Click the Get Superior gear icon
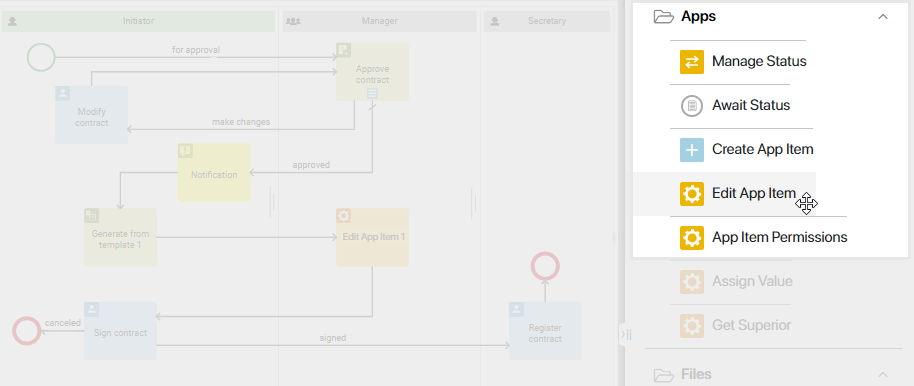 692,326
